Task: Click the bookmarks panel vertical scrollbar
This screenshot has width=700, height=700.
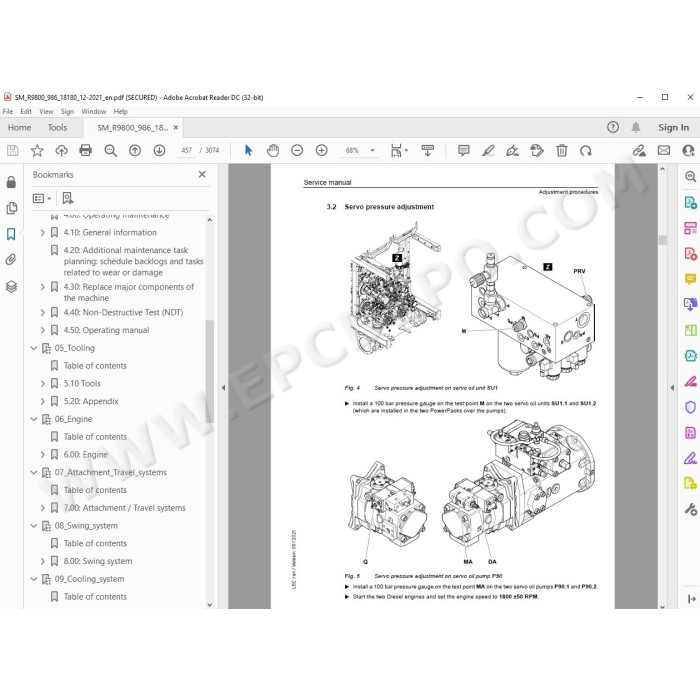Action: 209,371
